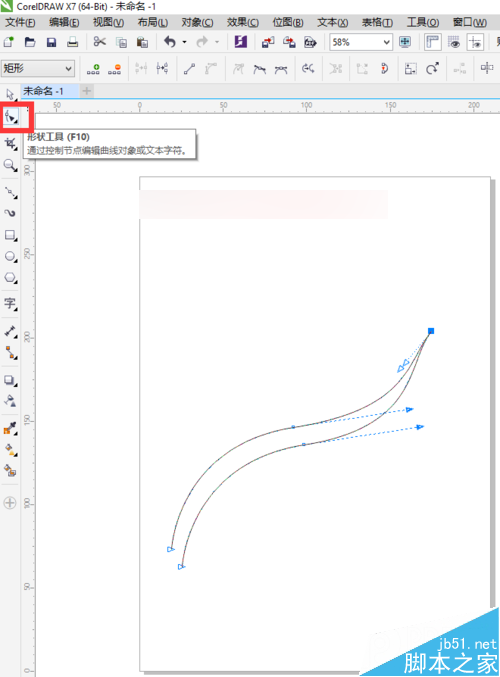500x677 pixels.
Task: Save the document with floppy icon
Action: tap(51, 42)
